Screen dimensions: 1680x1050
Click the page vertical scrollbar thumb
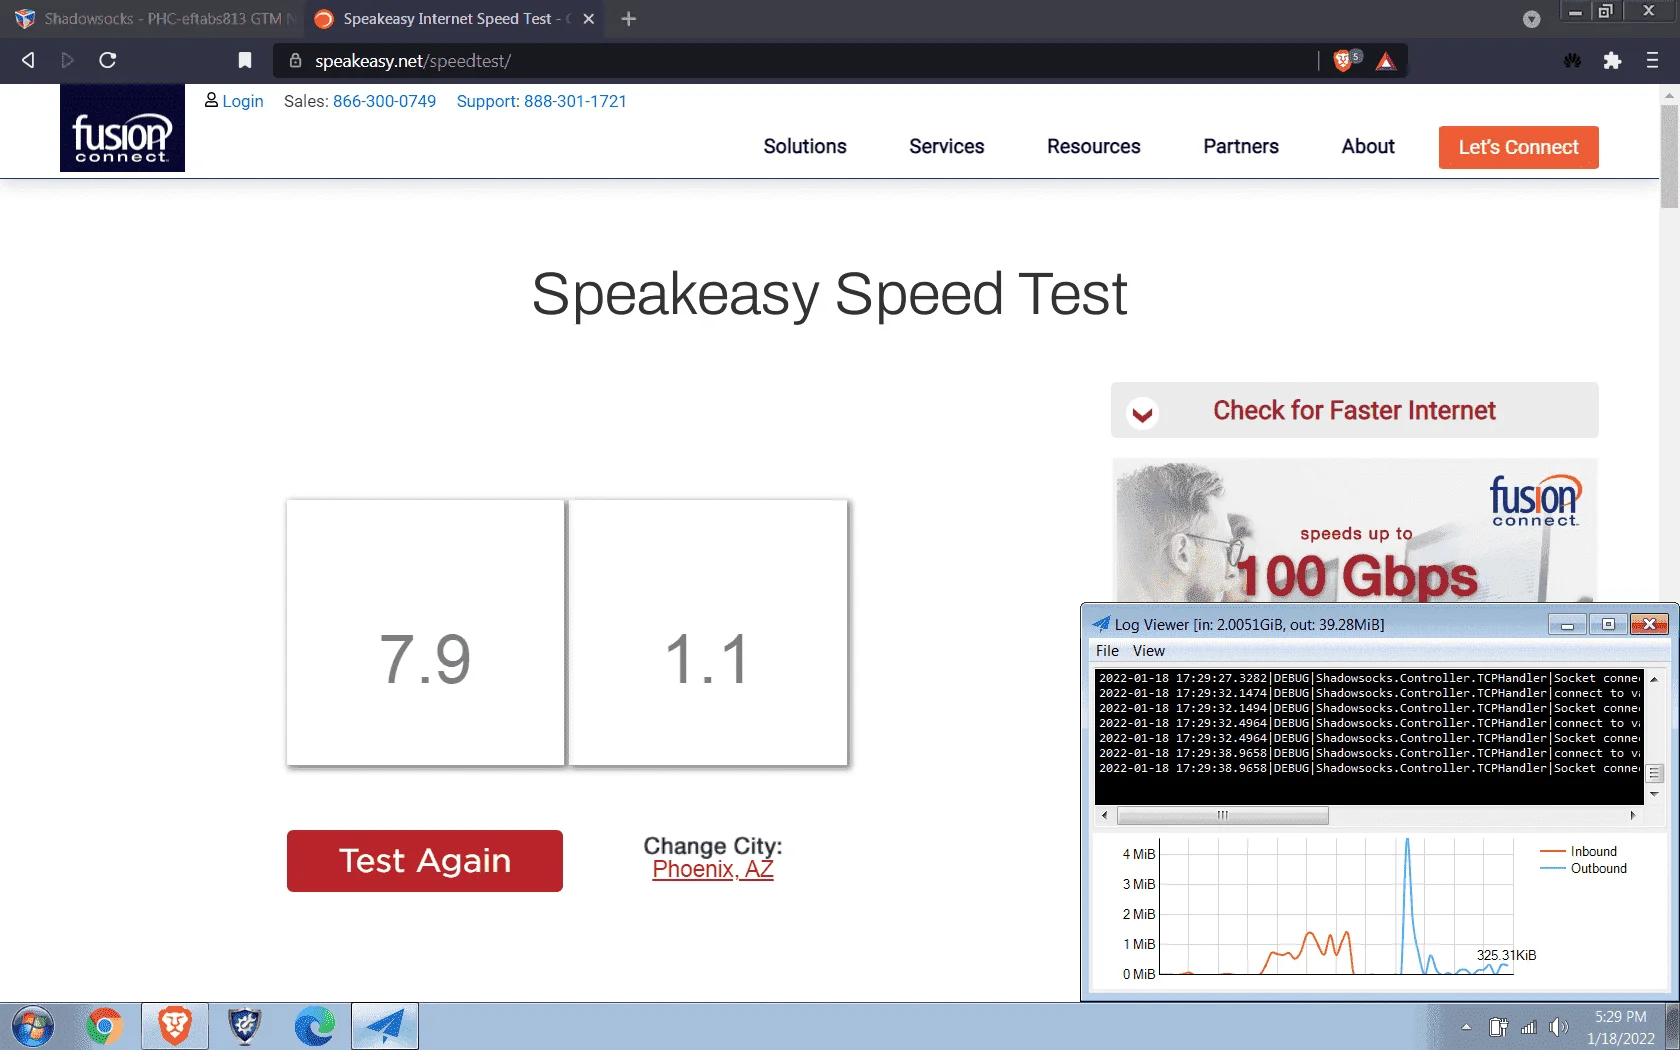point(1669,155)
